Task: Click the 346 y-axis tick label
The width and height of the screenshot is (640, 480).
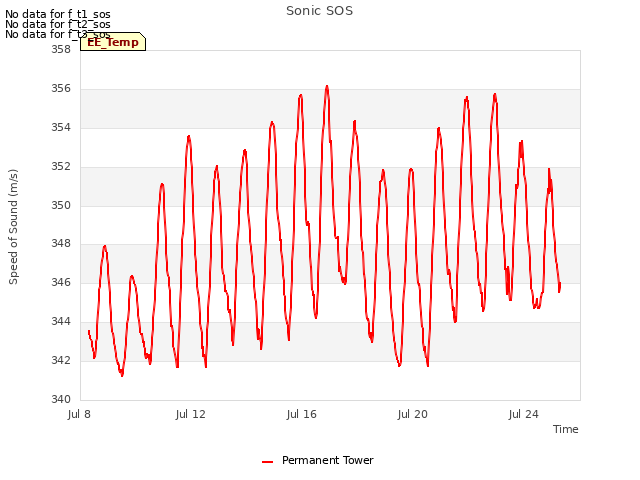Action: pos(61,282)
